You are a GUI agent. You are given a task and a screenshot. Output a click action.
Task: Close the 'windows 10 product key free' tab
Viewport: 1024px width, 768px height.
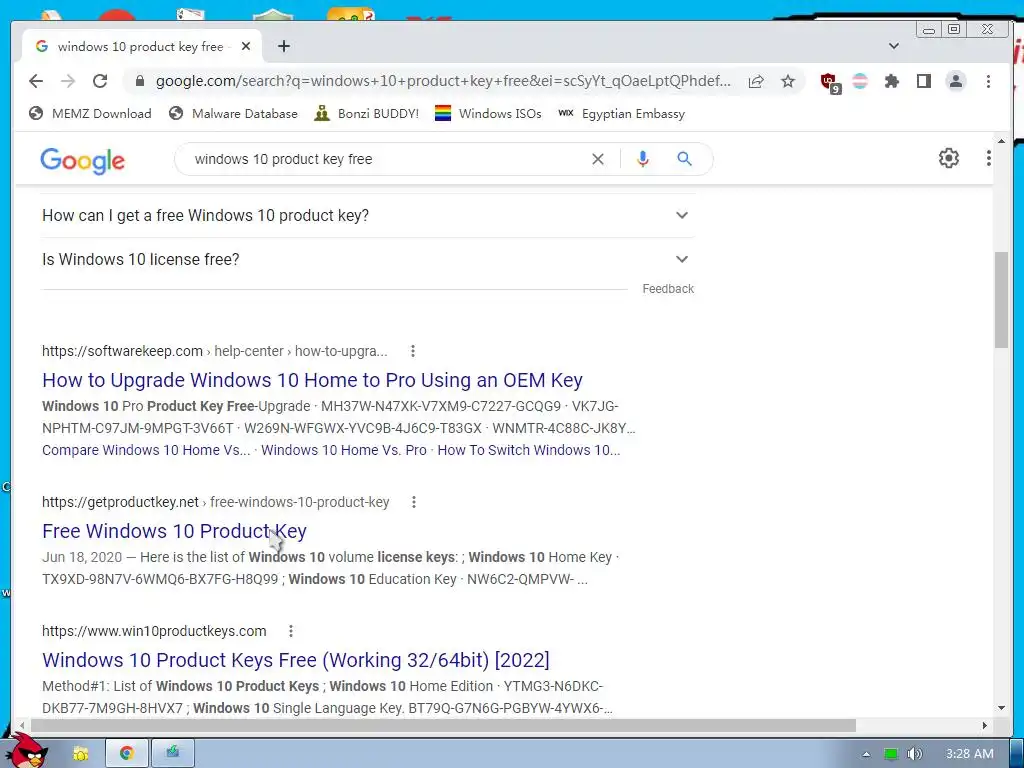(x=246, y=46)
